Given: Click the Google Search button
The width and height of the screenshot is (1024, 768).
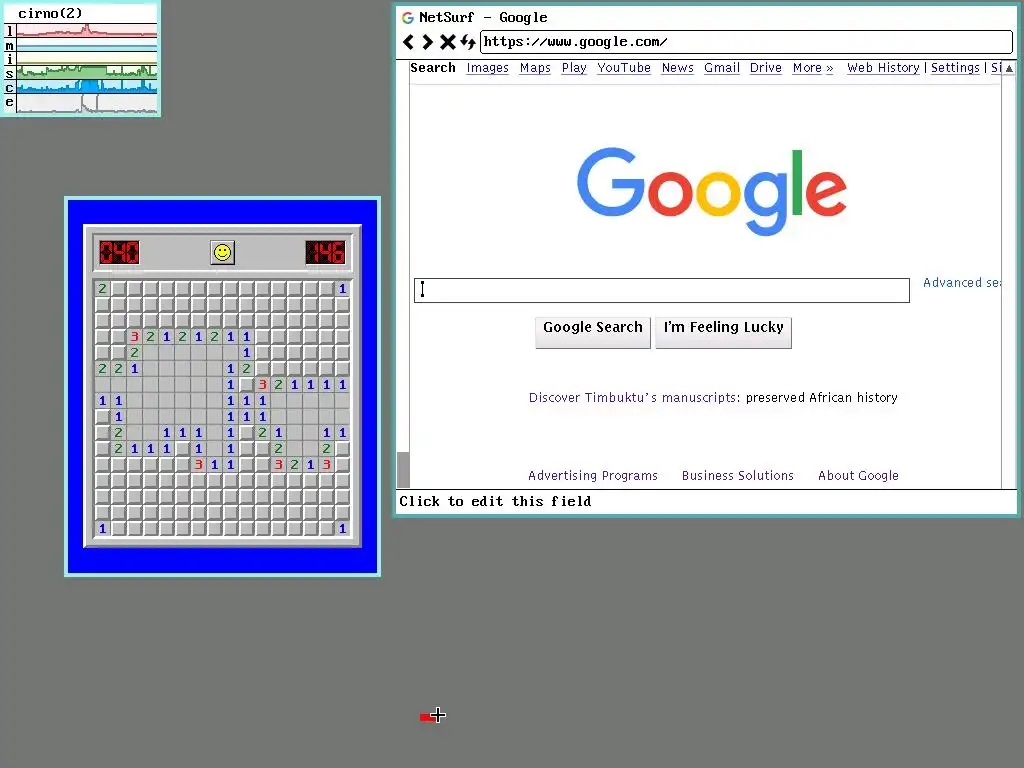Looking at the screenshot, I should tap(593, 332).
